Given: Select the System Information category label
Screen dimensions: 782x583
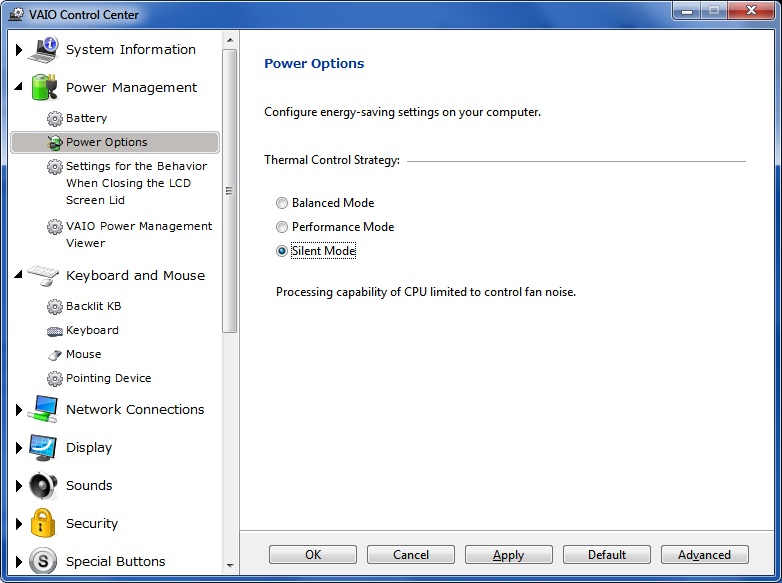Looking at the screenshot, I should tap(131, 49).
